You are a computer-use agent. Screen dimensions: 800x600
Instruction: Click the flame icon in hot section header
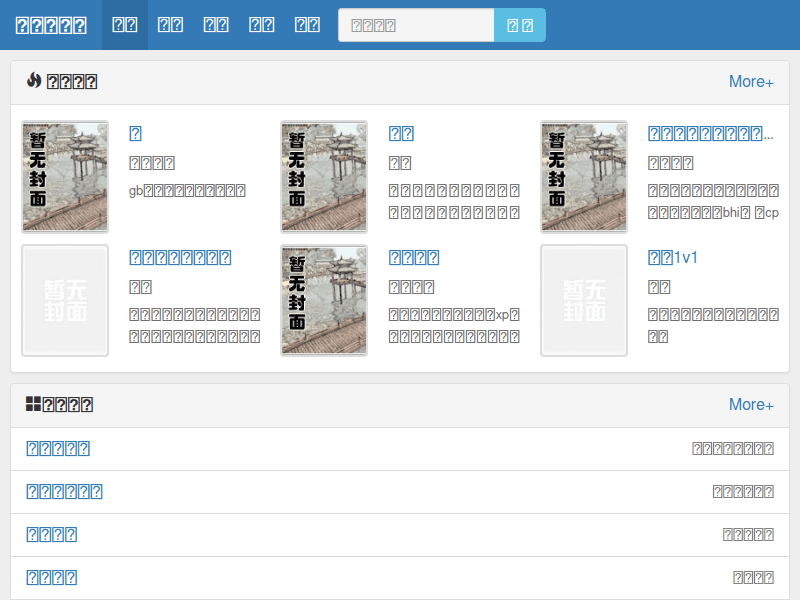33,81
